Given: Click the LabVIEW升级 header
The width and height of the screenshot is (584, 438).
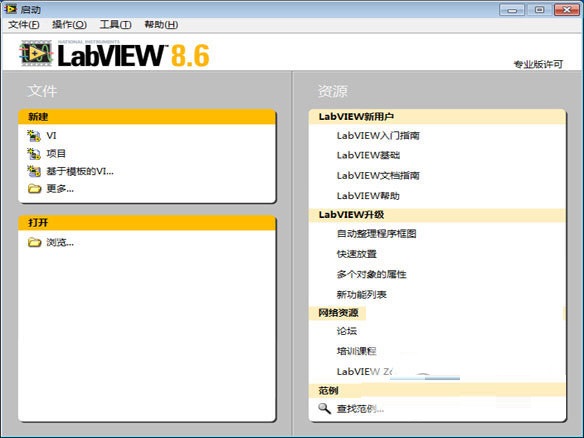Looking at the screenshot, I should (437, 215).
